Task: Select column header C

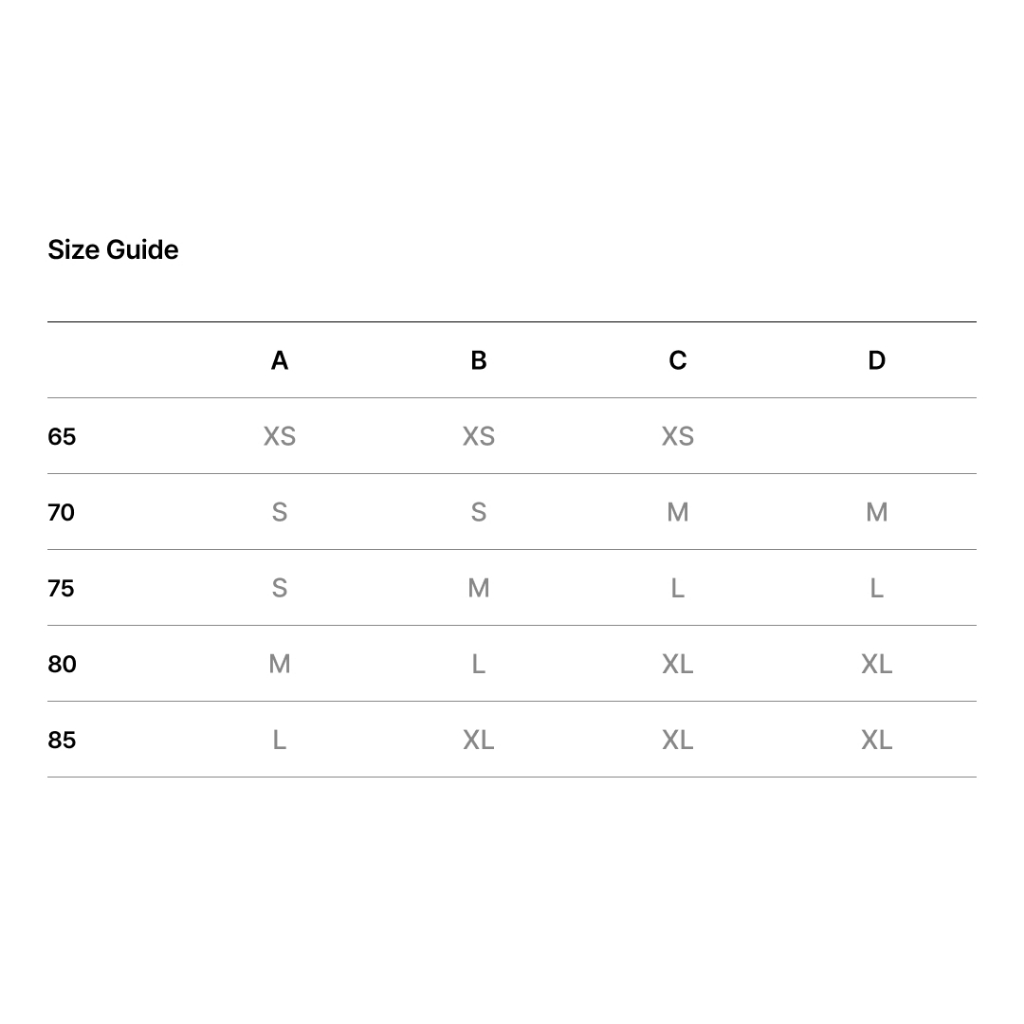Action: click(x=678, y=360)
